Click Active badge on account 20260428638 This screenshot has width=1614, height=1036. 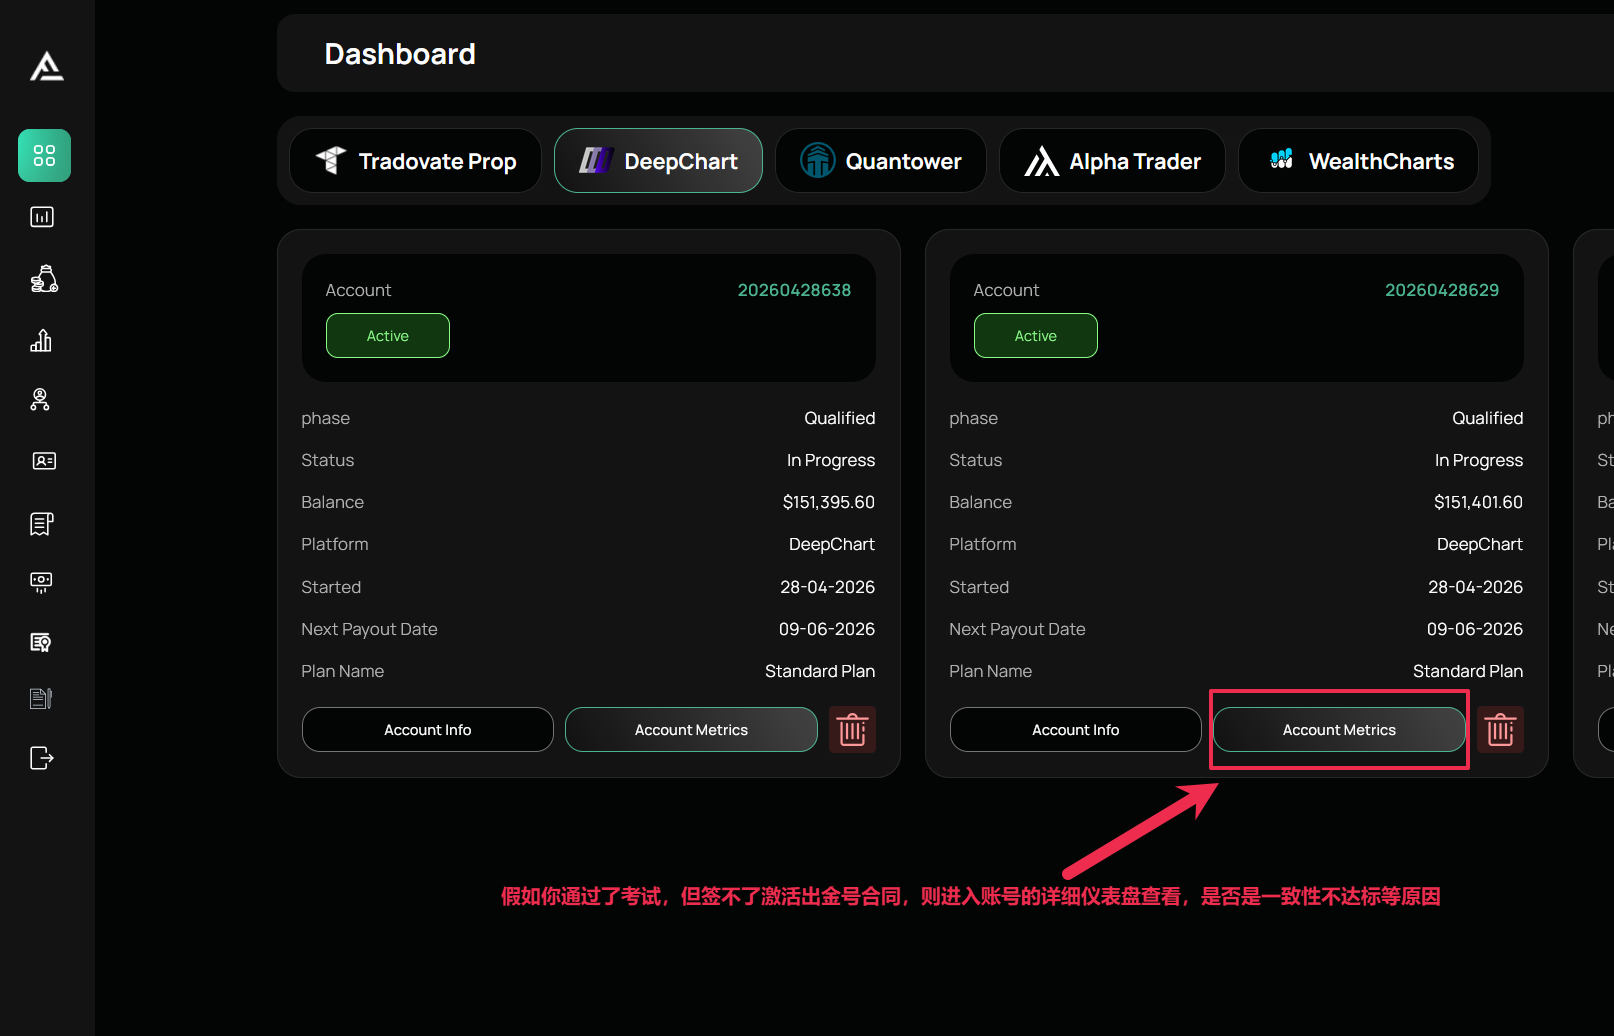[388, 336]
